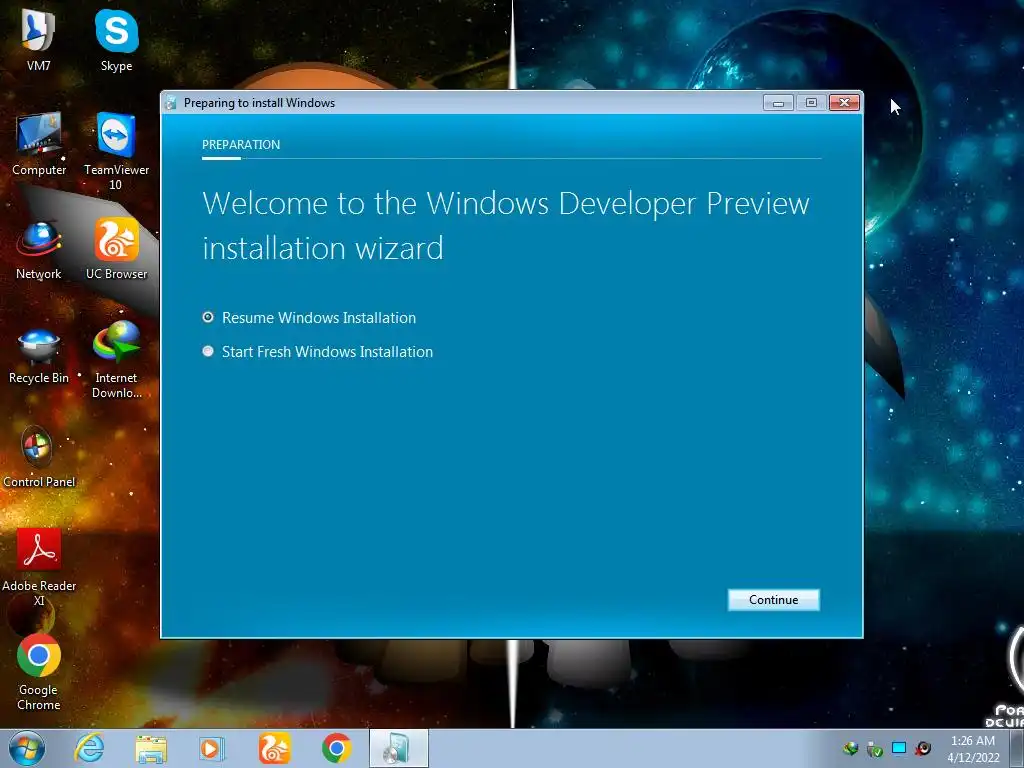Click the Windows setup taskbar button
1024x768 pixels.
398,748
